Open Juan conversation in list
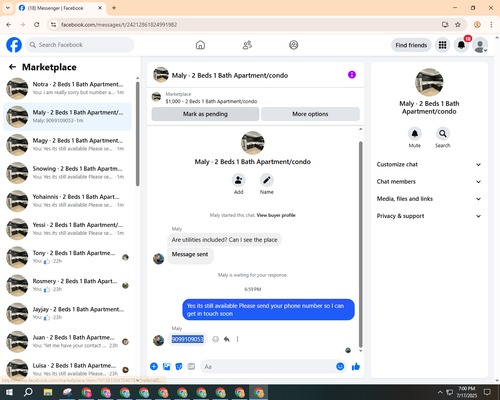 pyautogui.click(x=68, y=341)
